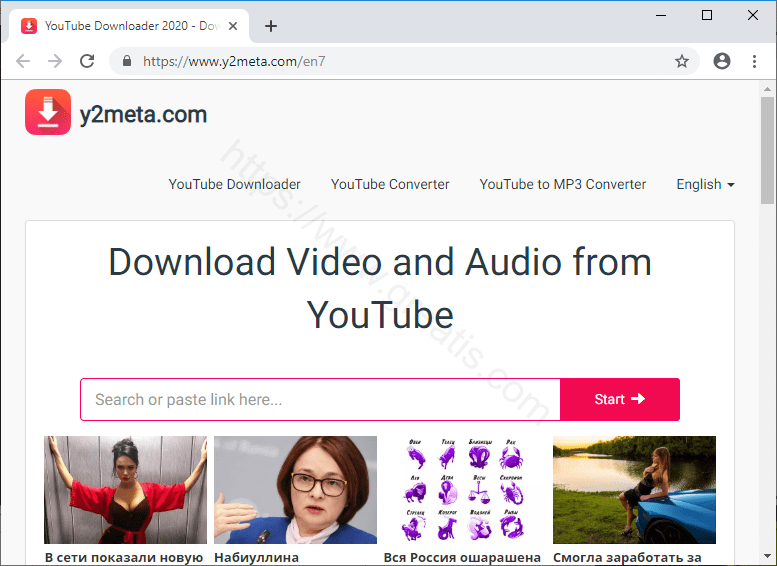Screen dimensions: 777x566
Task: Open the woman in red dress thumbnail
Action: pyautogui.click(x=125, y=490)
